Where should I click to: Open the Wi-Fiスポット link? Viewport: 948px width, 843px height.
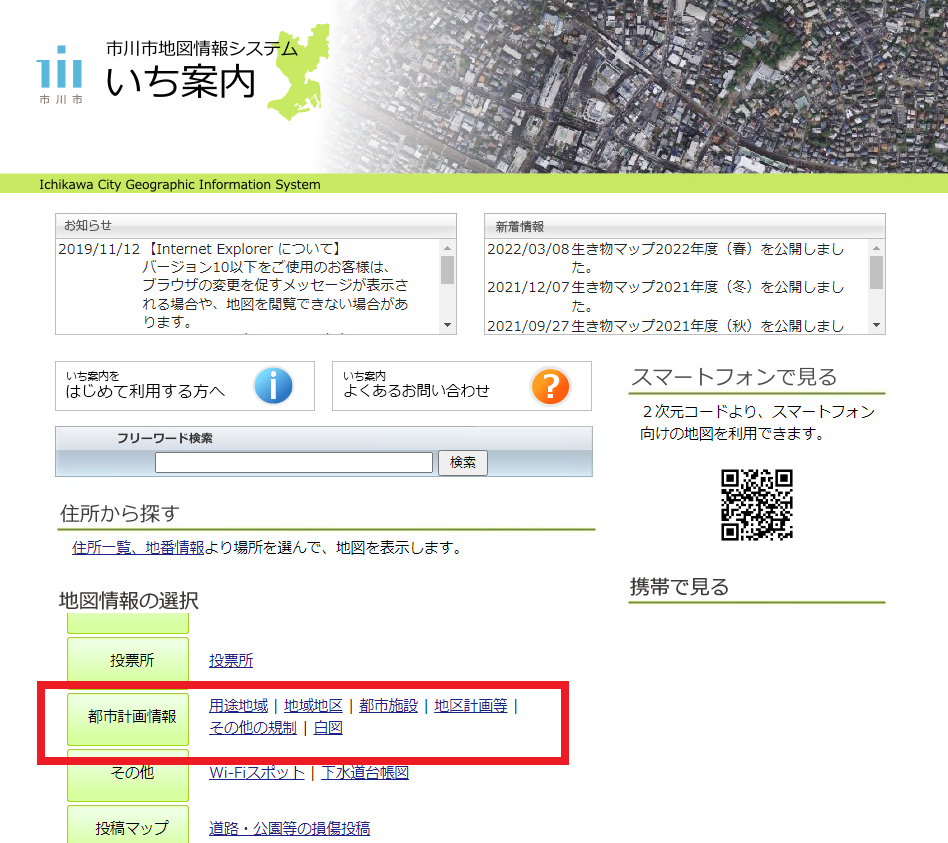(258, 773)
